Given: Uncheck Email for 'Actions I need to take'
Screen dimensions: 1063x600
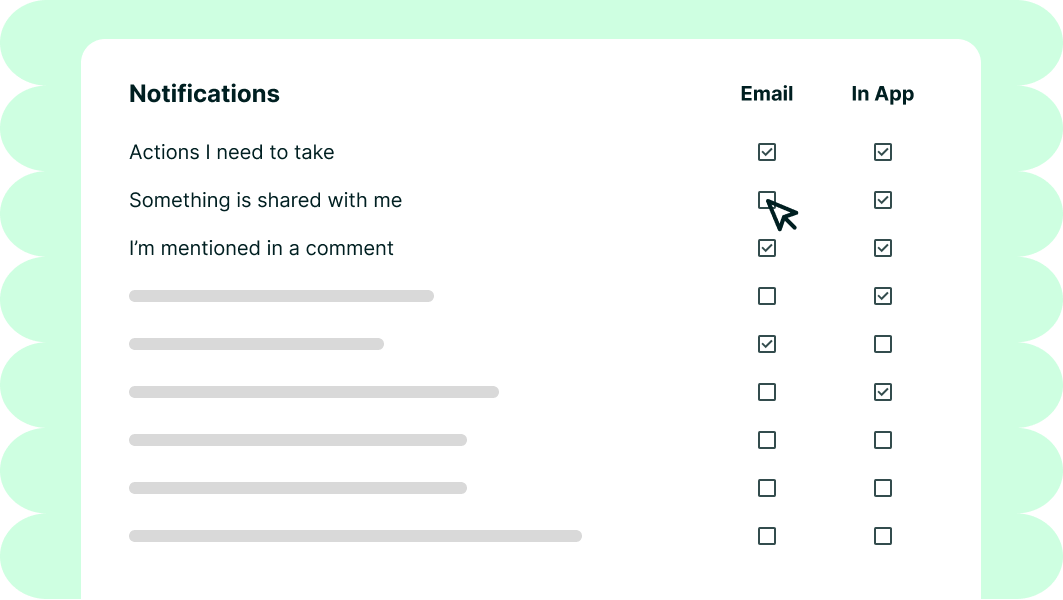Looking at the screenshot, I should 767,152.
